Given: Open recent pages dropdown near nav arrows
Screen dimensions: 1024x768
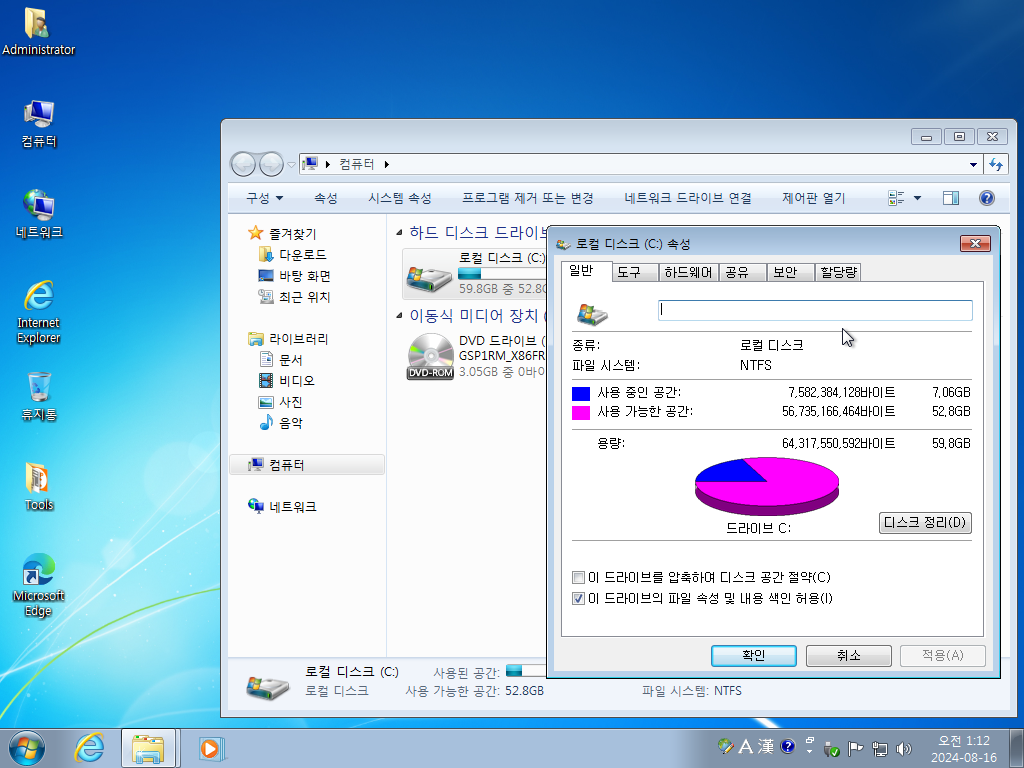Looking at the screenshot, I should [x=291, y=165].
